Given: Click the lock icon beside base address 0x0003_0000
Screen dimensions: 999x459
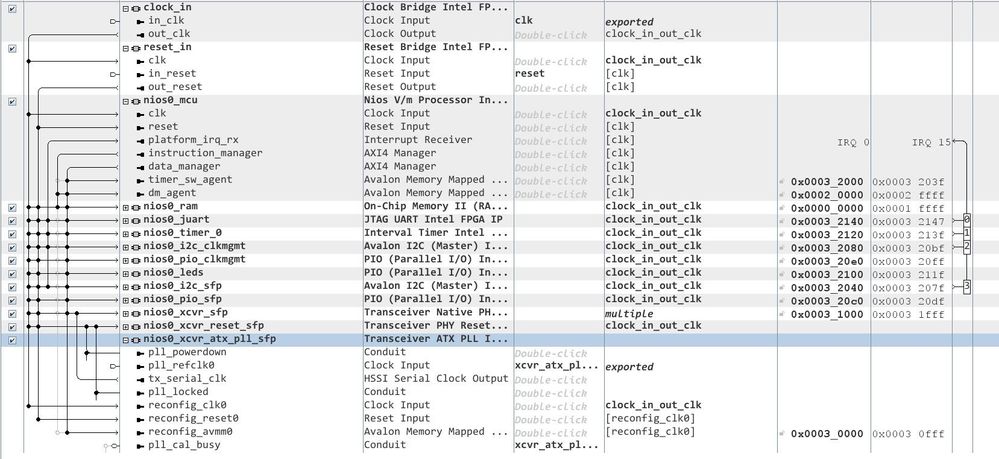Looking at the screenshot, I should tap(784, 432).
